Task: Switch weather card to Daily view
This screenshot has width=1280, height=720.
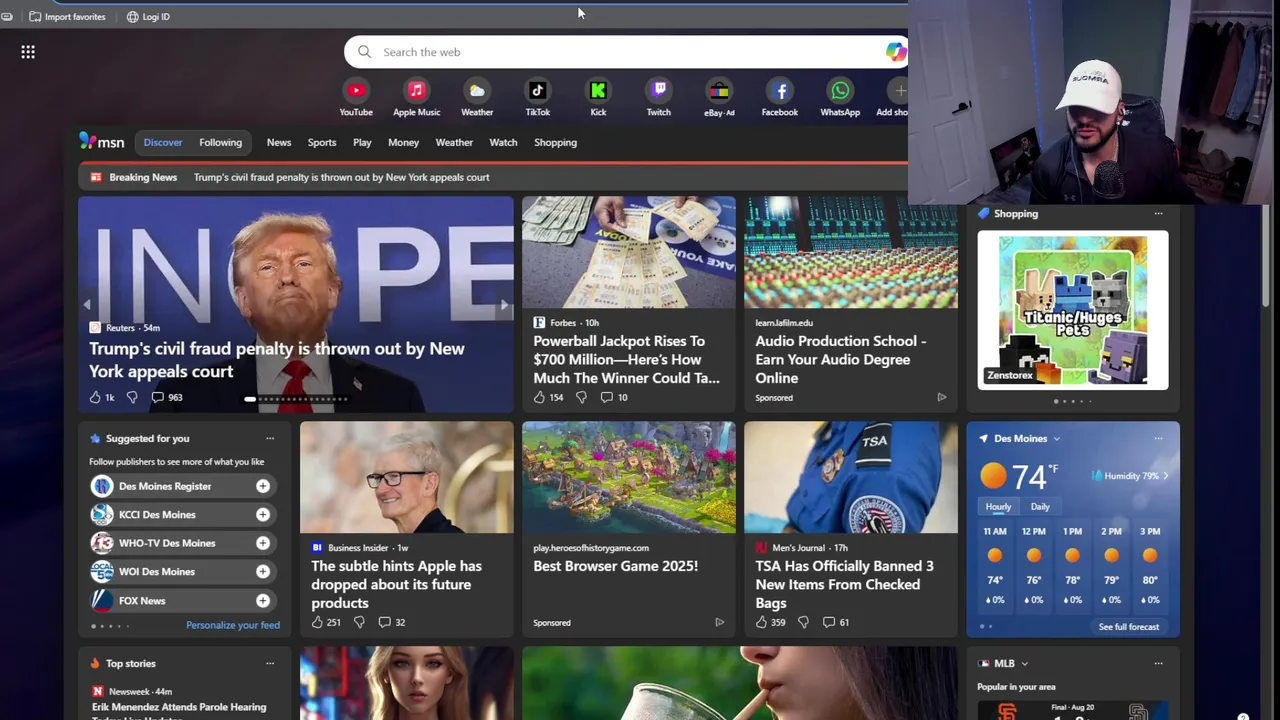Action: pos(1040,506)
